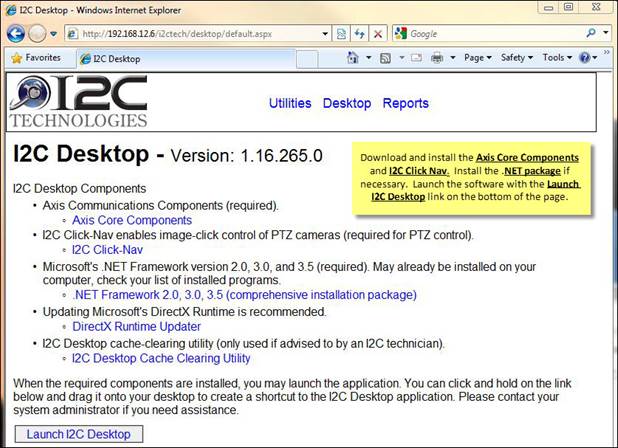The height and width of the screenshot is (448, 618).
Task: Expand the Help dropdown arrow
Action: tap(595, 58)
